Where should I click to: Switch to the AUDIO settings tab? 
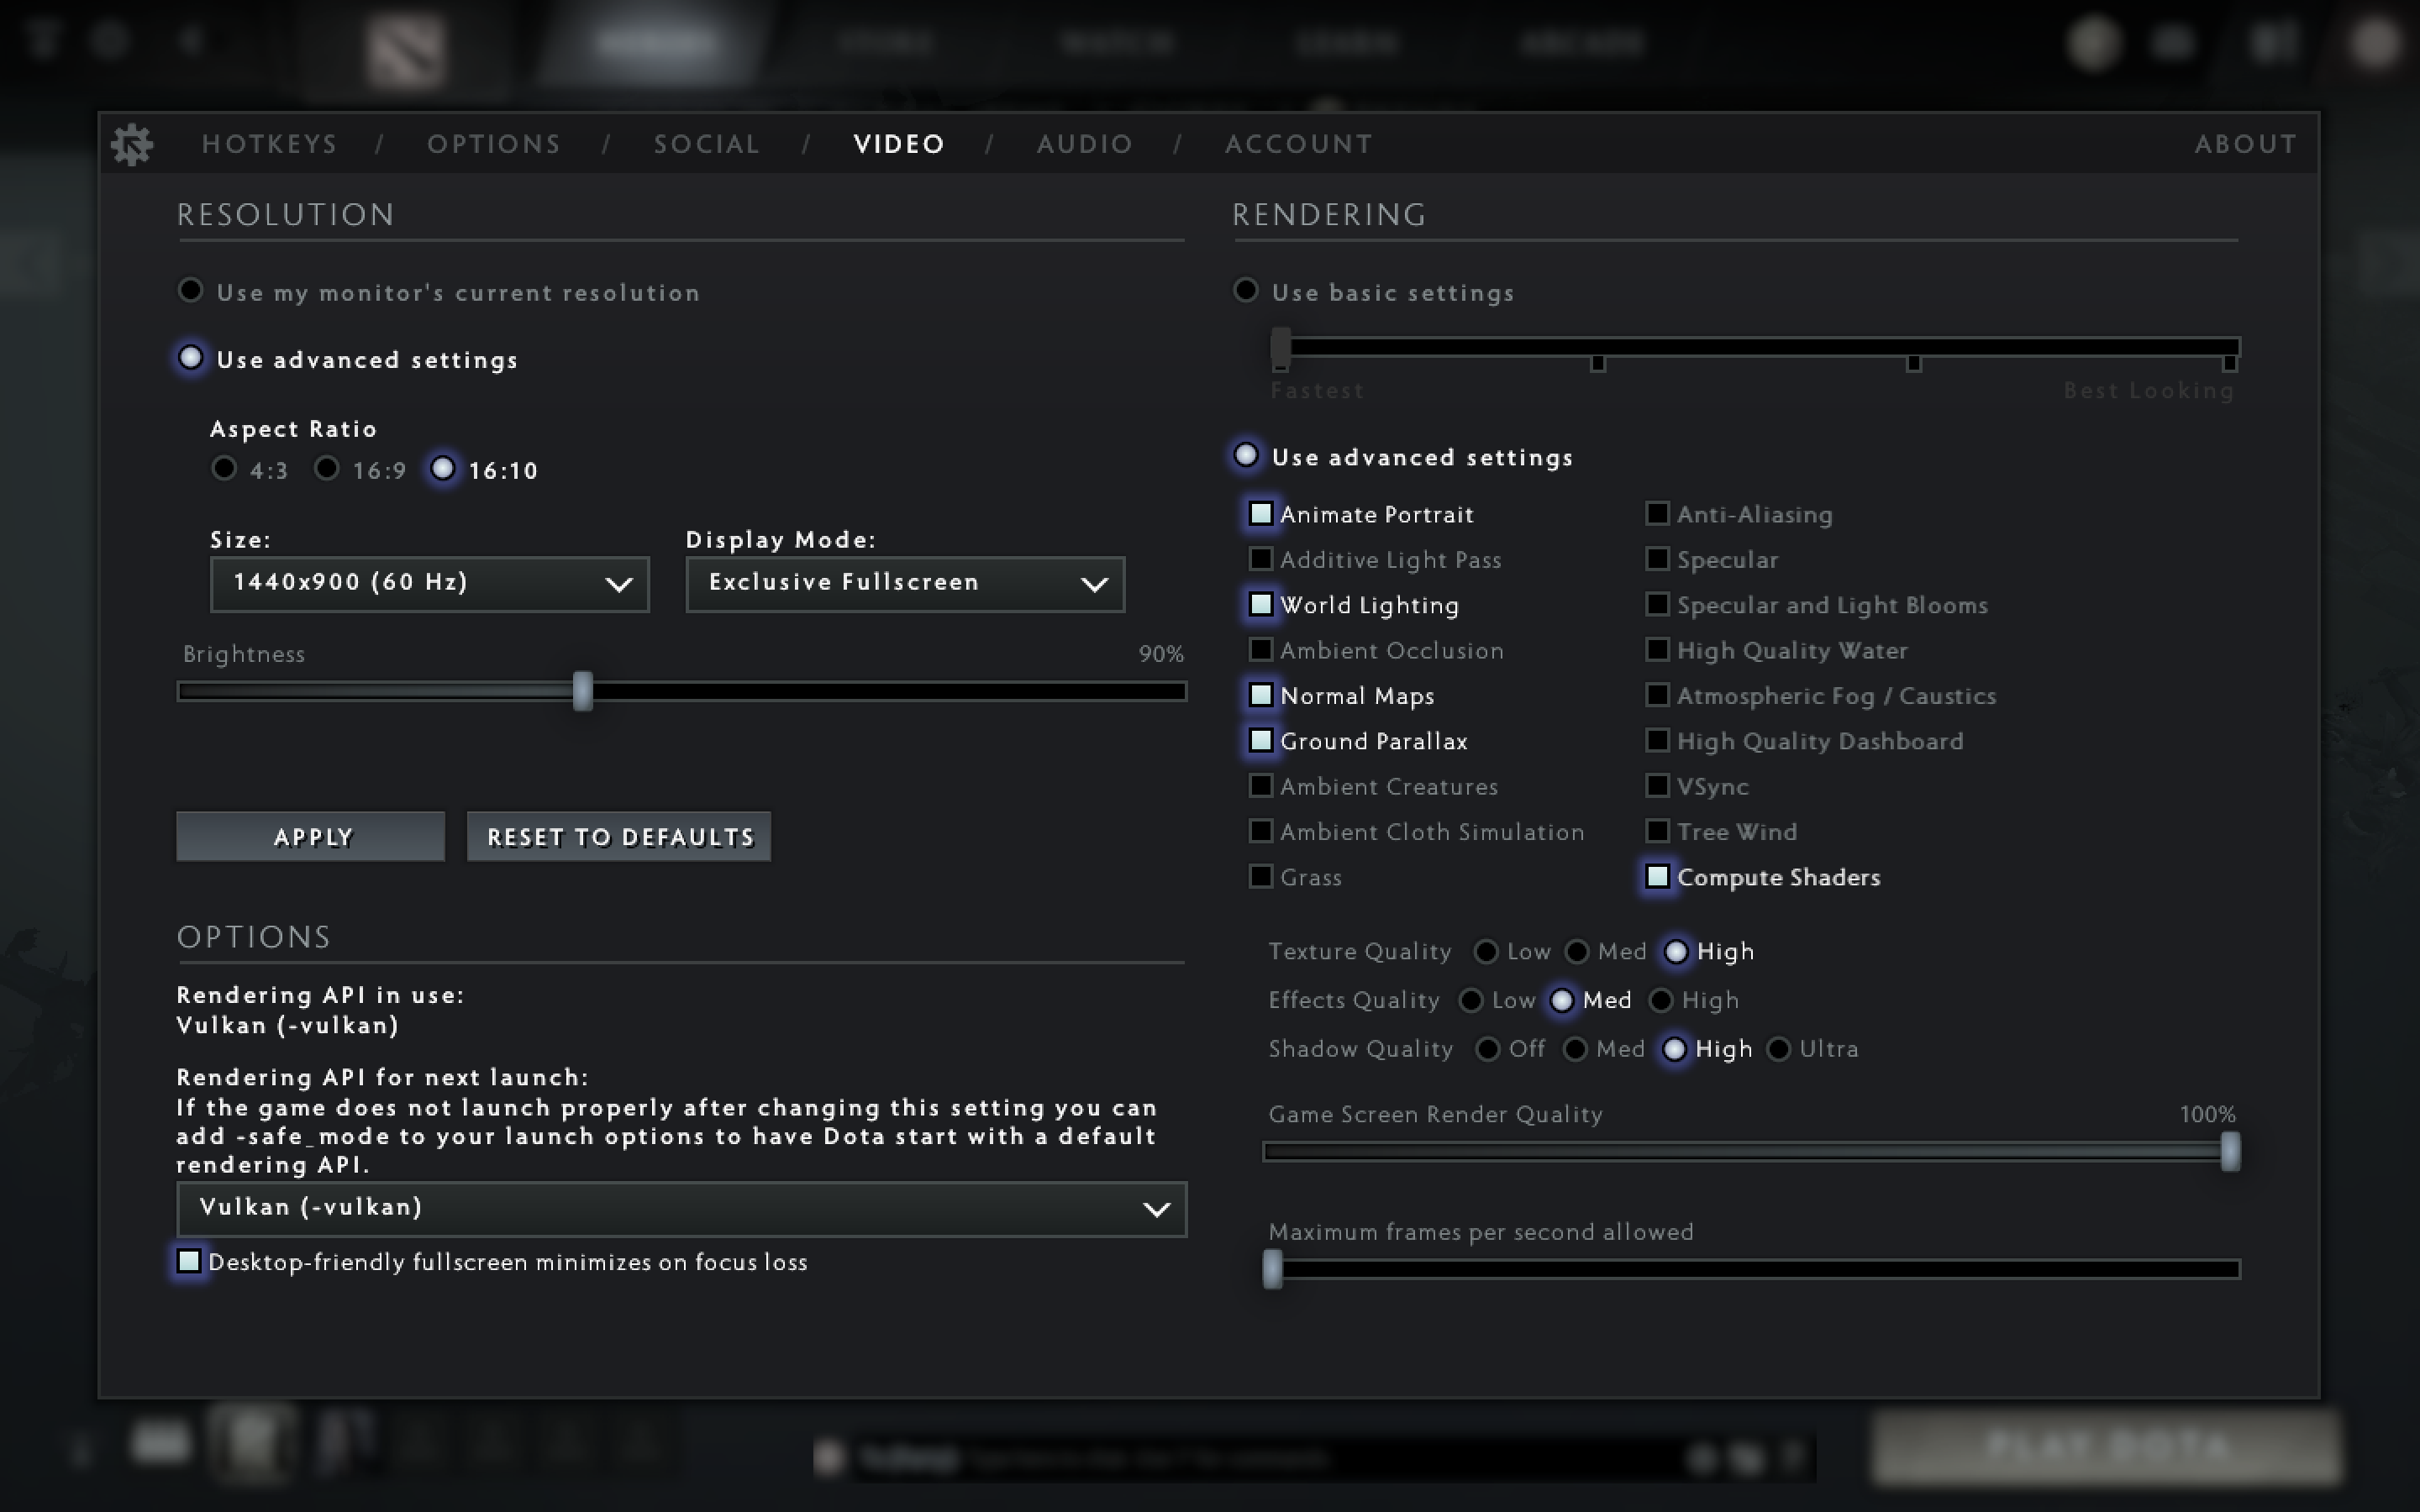[1086, 143]
